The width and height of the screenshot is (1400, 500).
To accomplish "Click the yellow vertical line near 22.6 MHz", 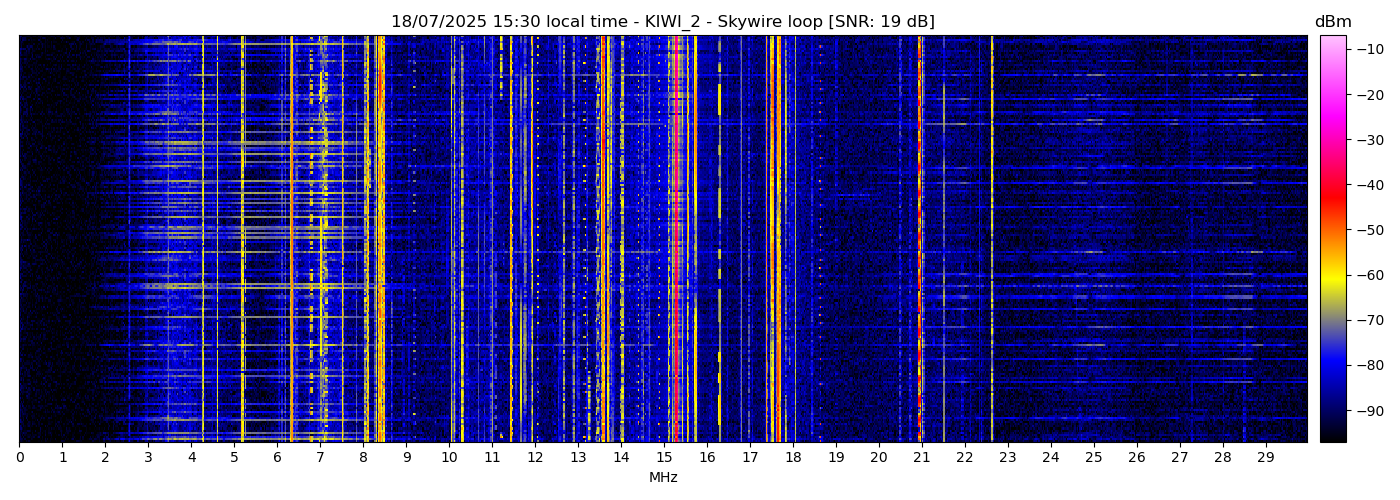I will (992, 240).
